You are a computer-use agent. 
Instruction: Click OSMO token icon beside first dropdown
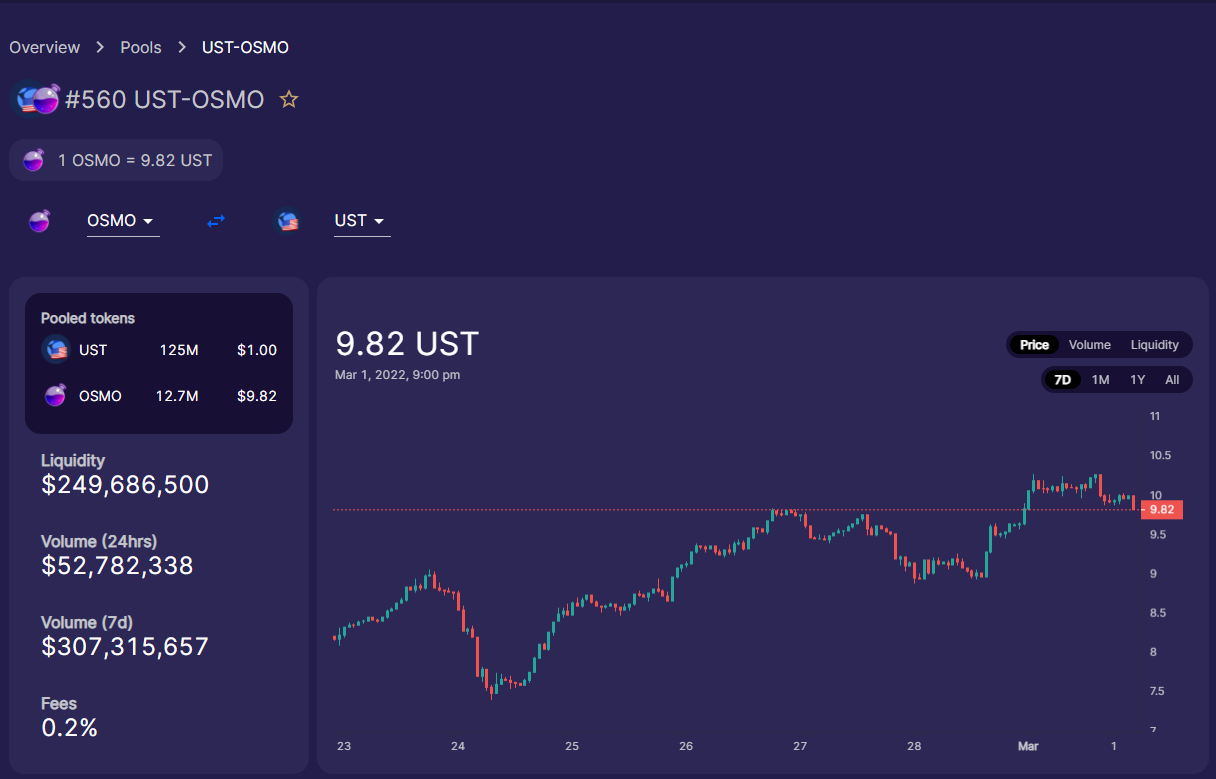click(x=39, y=221)
